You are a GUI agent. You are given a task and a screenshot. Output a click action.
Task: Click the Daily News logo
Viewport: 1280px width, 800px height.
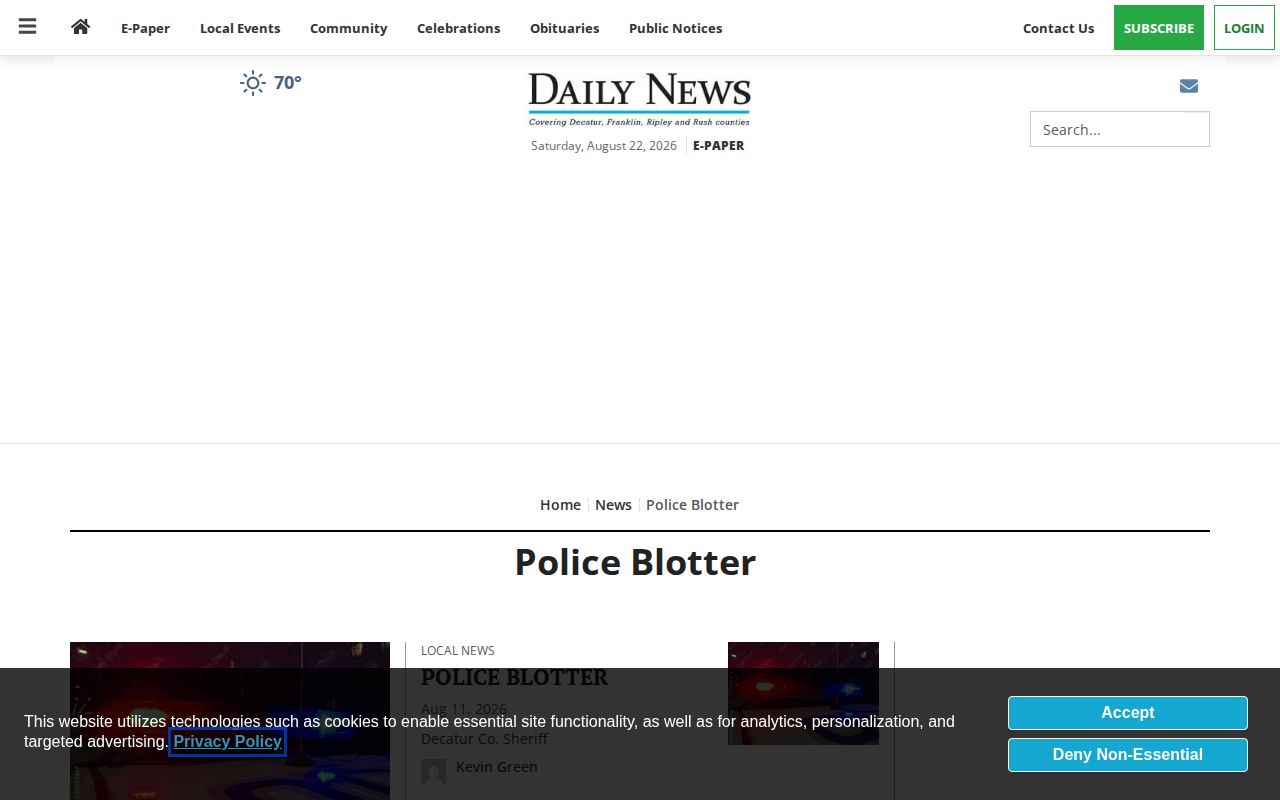pos(640,99)
